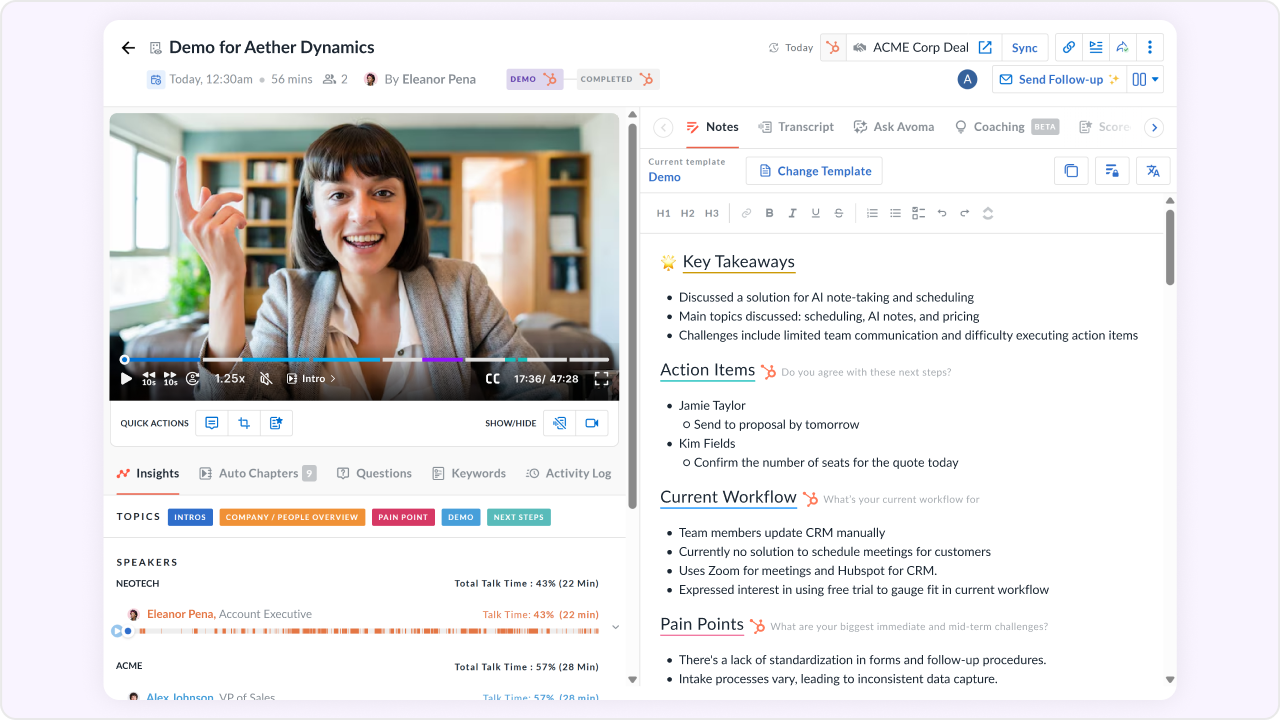Switch to the Transcript tab
This screenshot has width=1281, height=720.
click(796, 127)
